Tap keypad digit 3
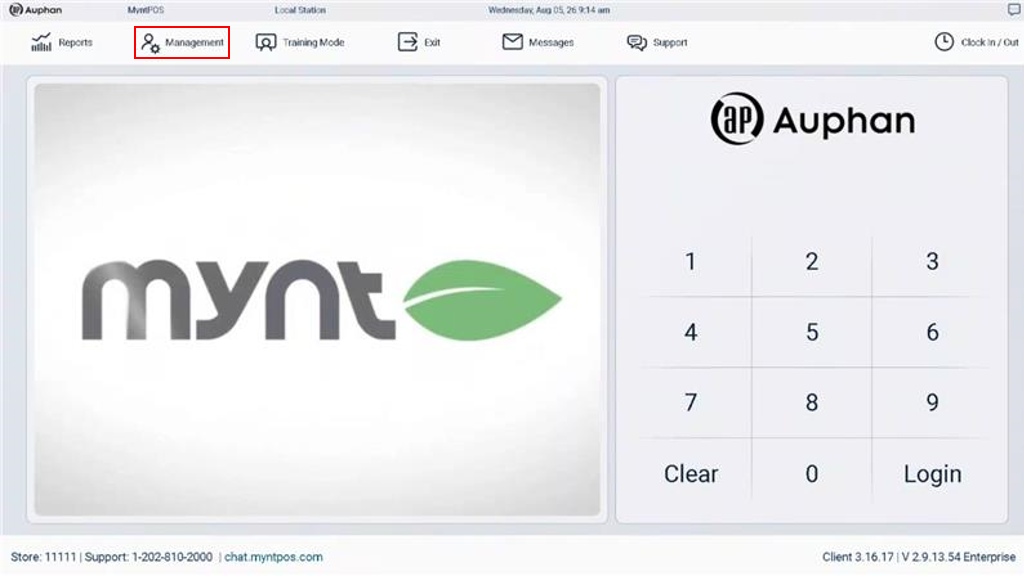1024x576 pixels. (x=933, y=262)
